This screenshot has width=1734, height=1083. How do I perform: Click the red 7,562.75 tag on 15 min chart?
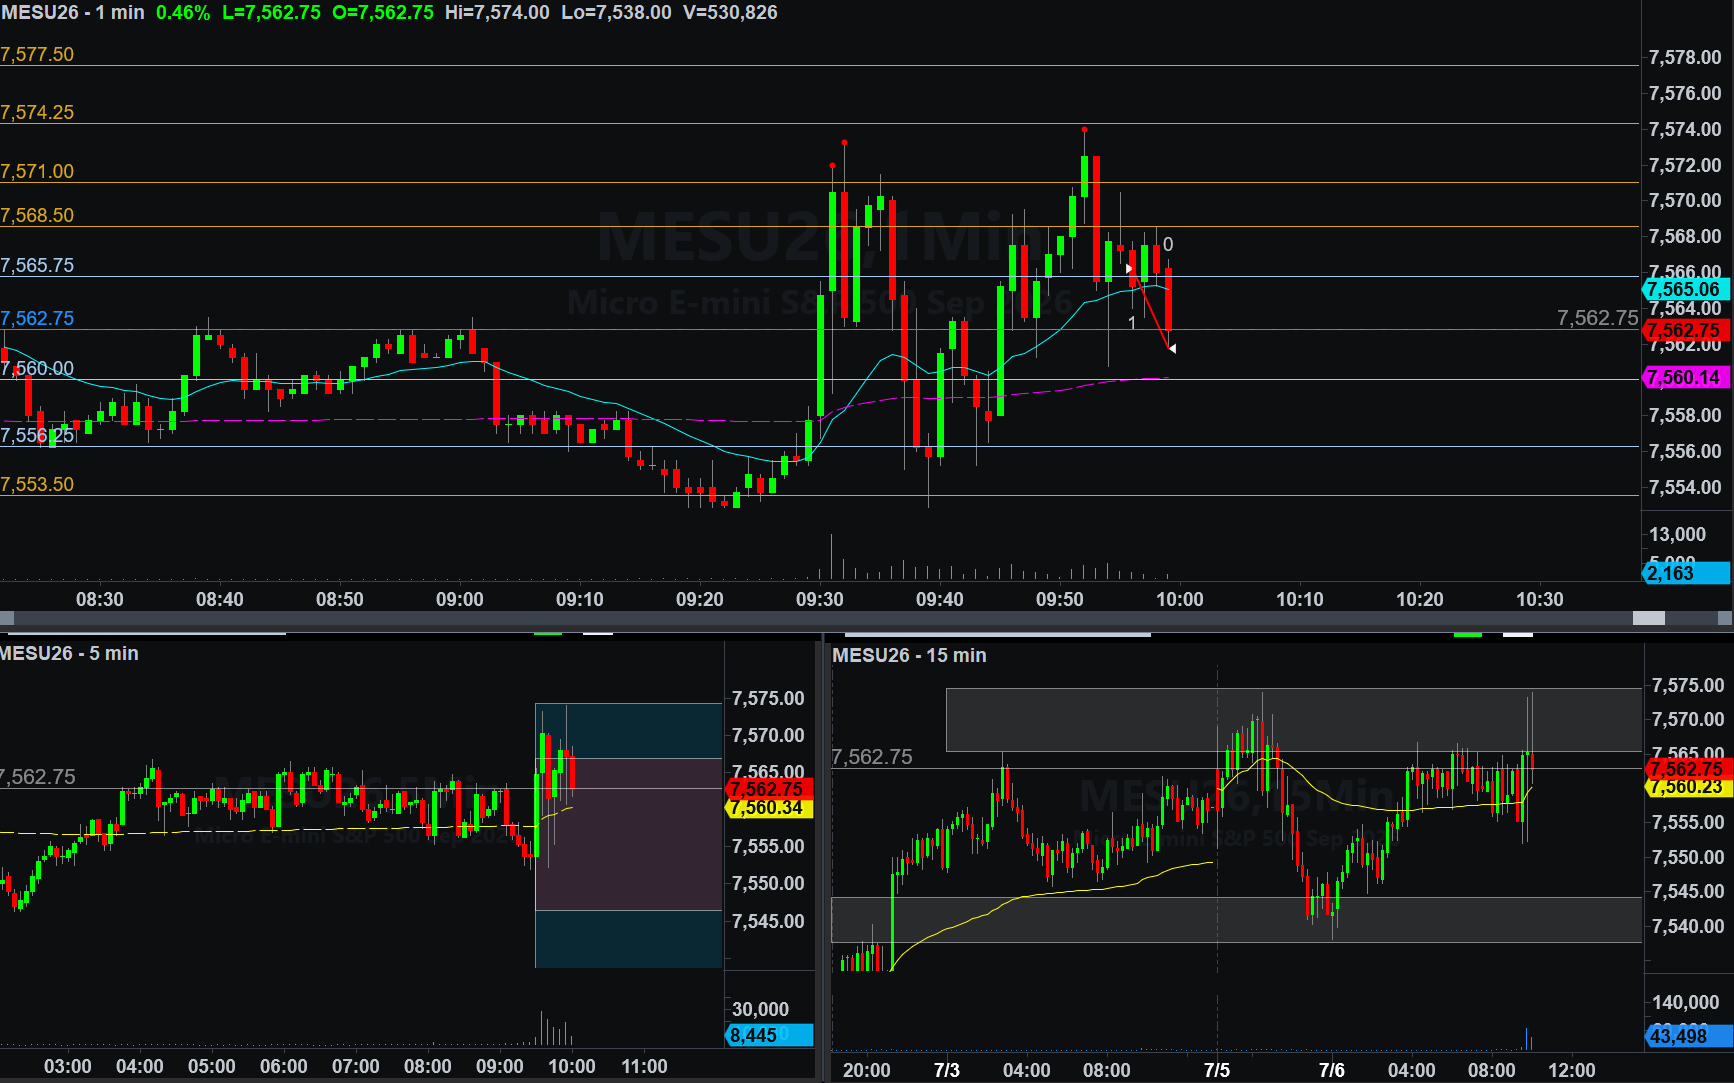point(1688,769)
